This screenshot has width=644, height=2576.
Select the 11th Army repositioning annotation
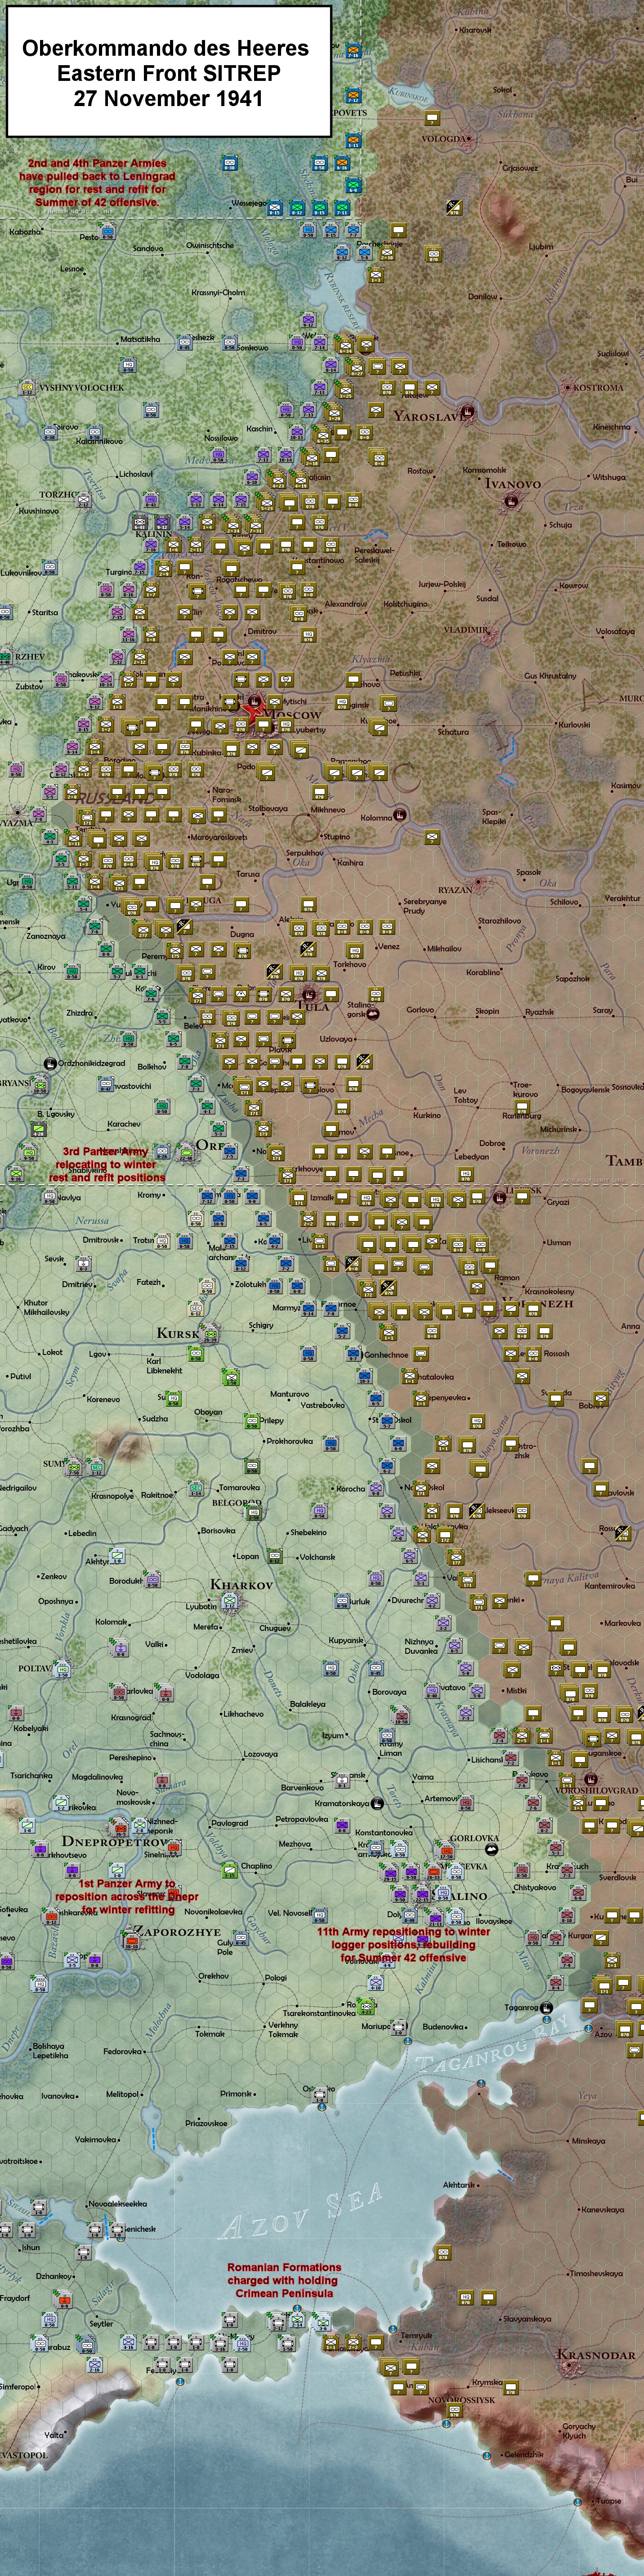point(403,1944)
